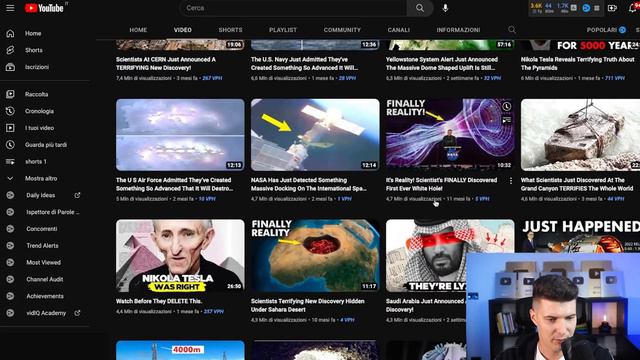Open the 4000m tower thumbnail
Viewport: 640px width, 360px height.
pyautogui.click(x=180, y=350)
